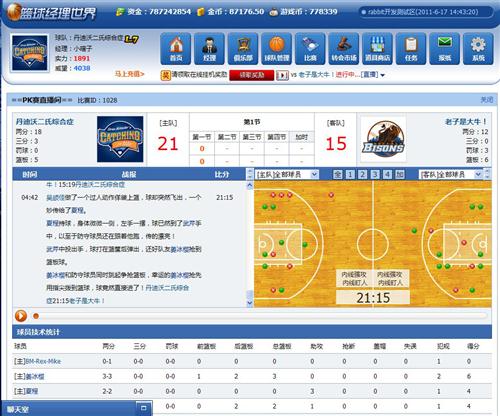The image size is (500, 416).
Task: Open the 经理 manager icon
Action: pyautogui.click(x=209, y=49)
